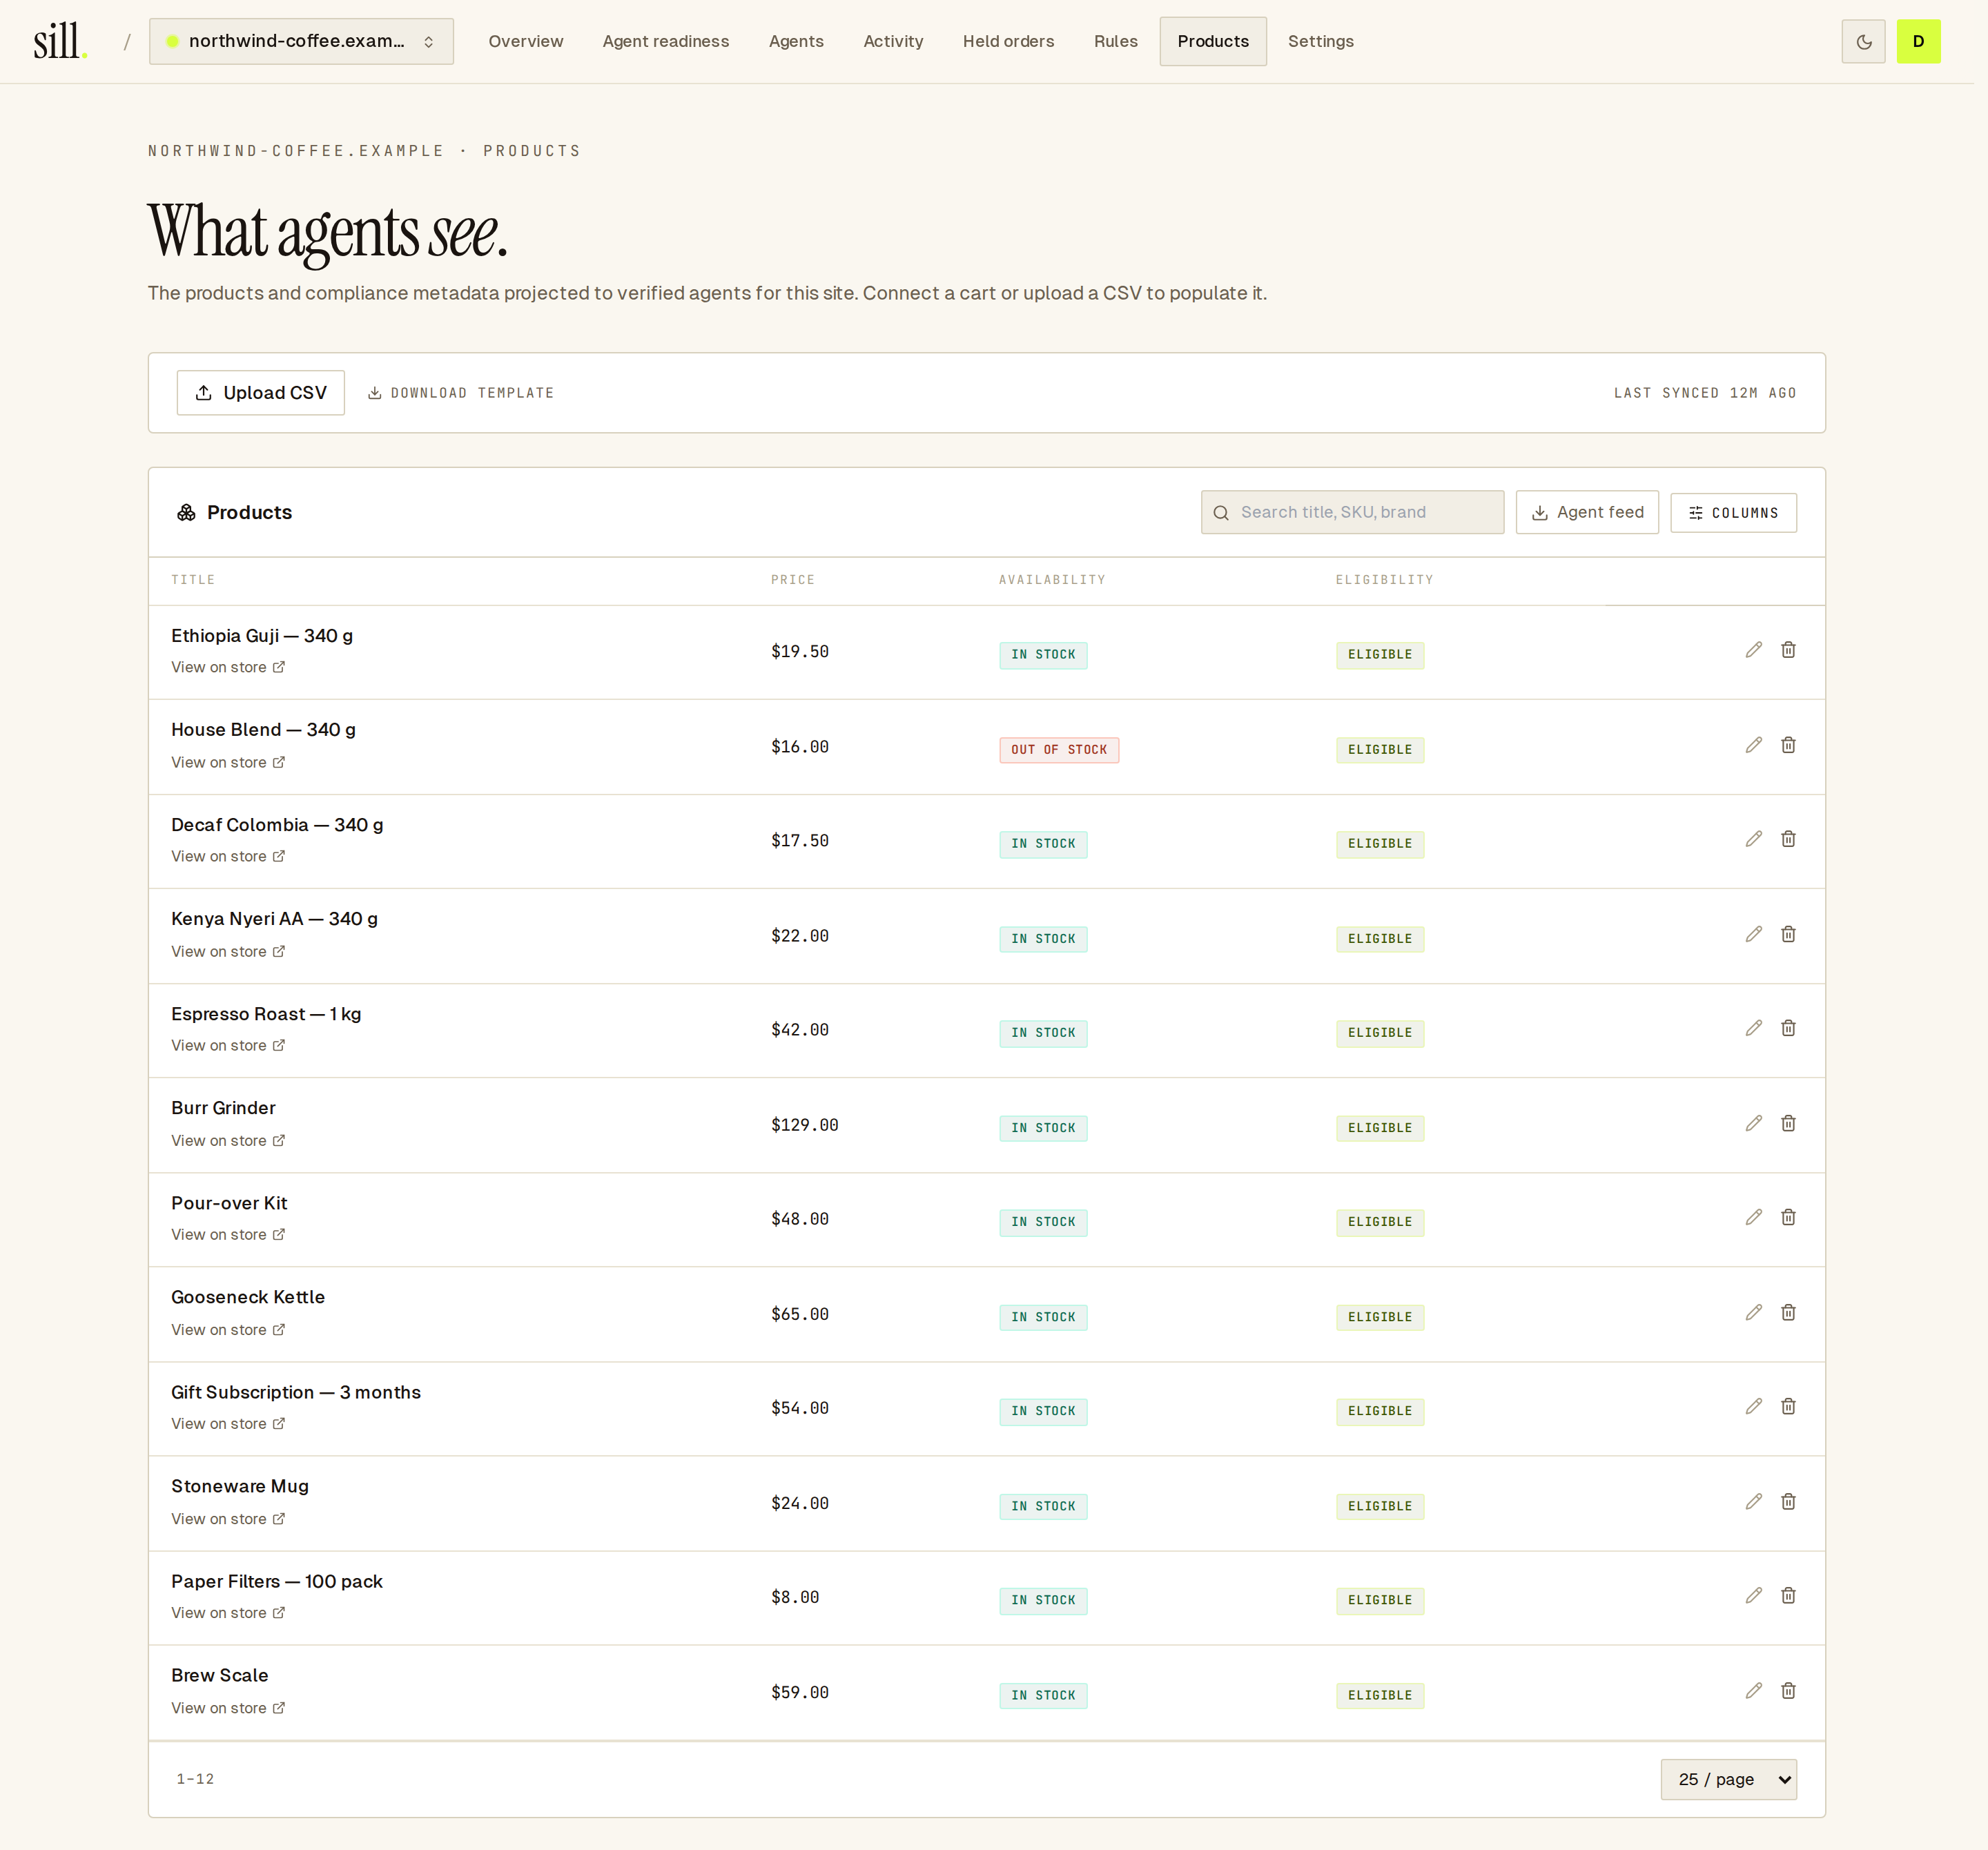Edit the Stoneware Mug product
The width and height of the screenshot is (1988, 1850).
click(x=1753, y=1501)
